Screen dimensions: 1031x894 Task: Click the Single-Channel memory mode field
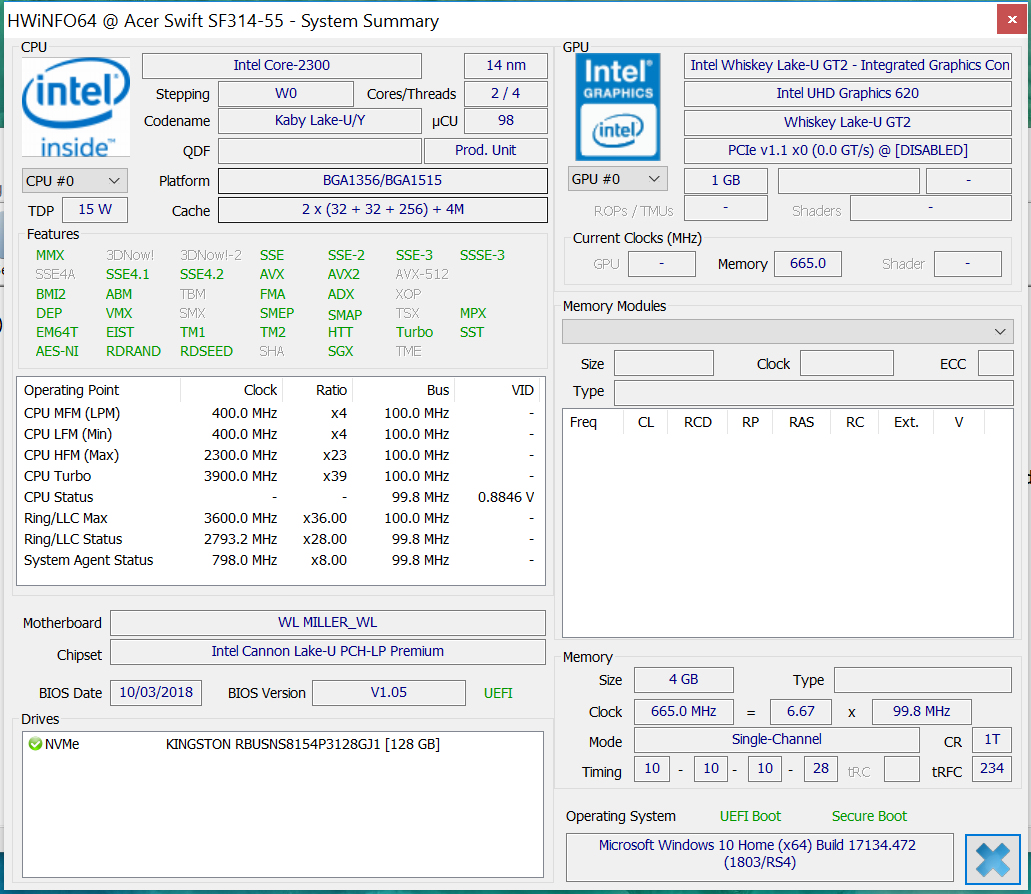[777, 740]
